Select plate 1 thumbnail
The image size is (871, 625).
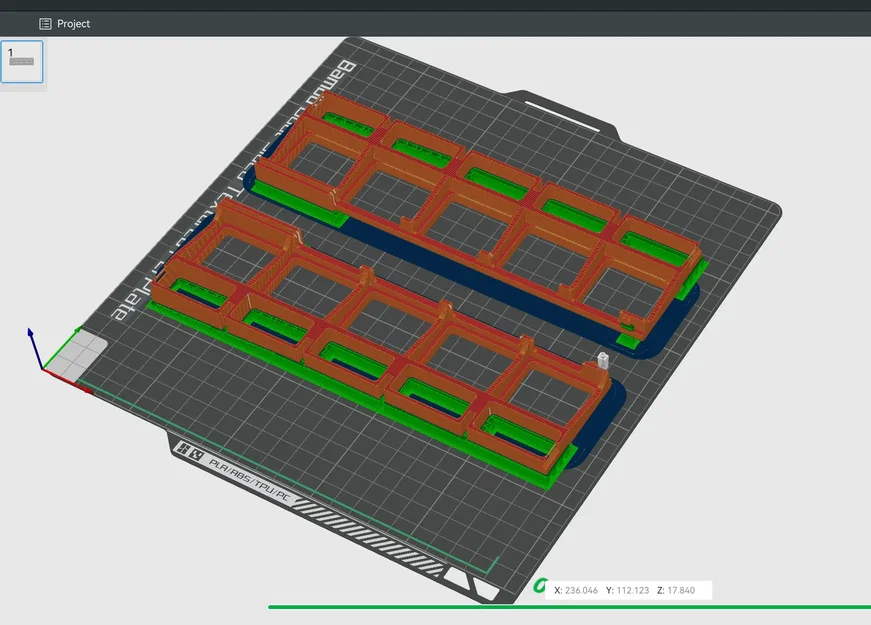22,62
